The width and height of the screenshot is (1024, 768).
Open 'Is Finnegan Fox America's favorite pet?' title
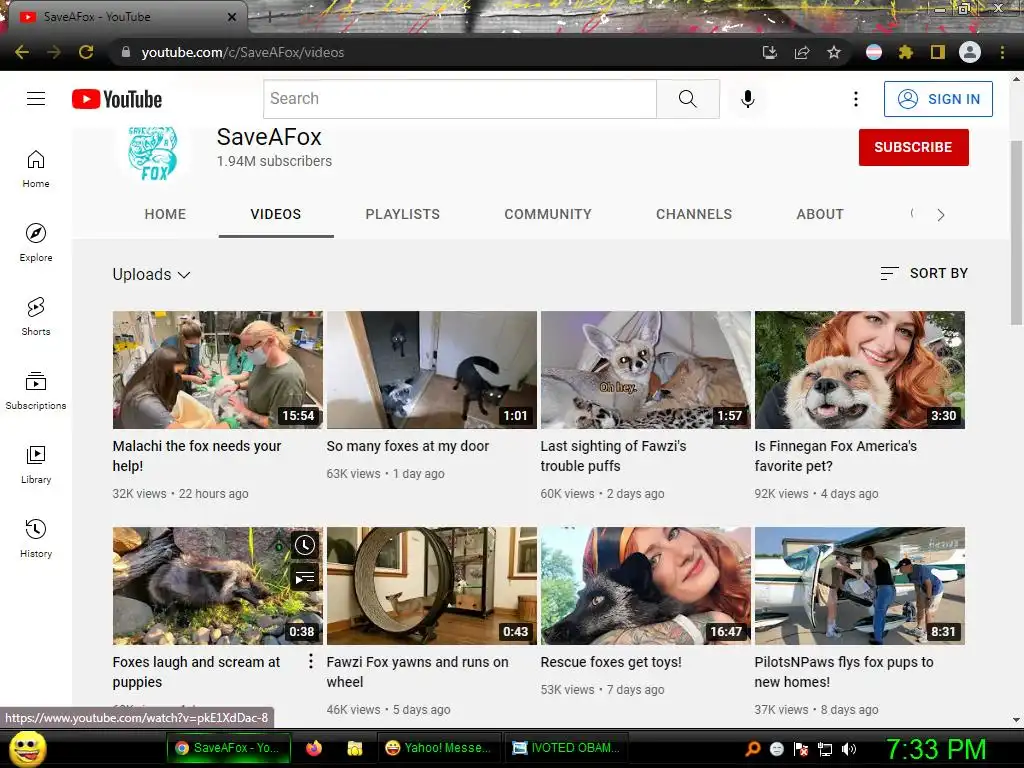pos(835,456)
